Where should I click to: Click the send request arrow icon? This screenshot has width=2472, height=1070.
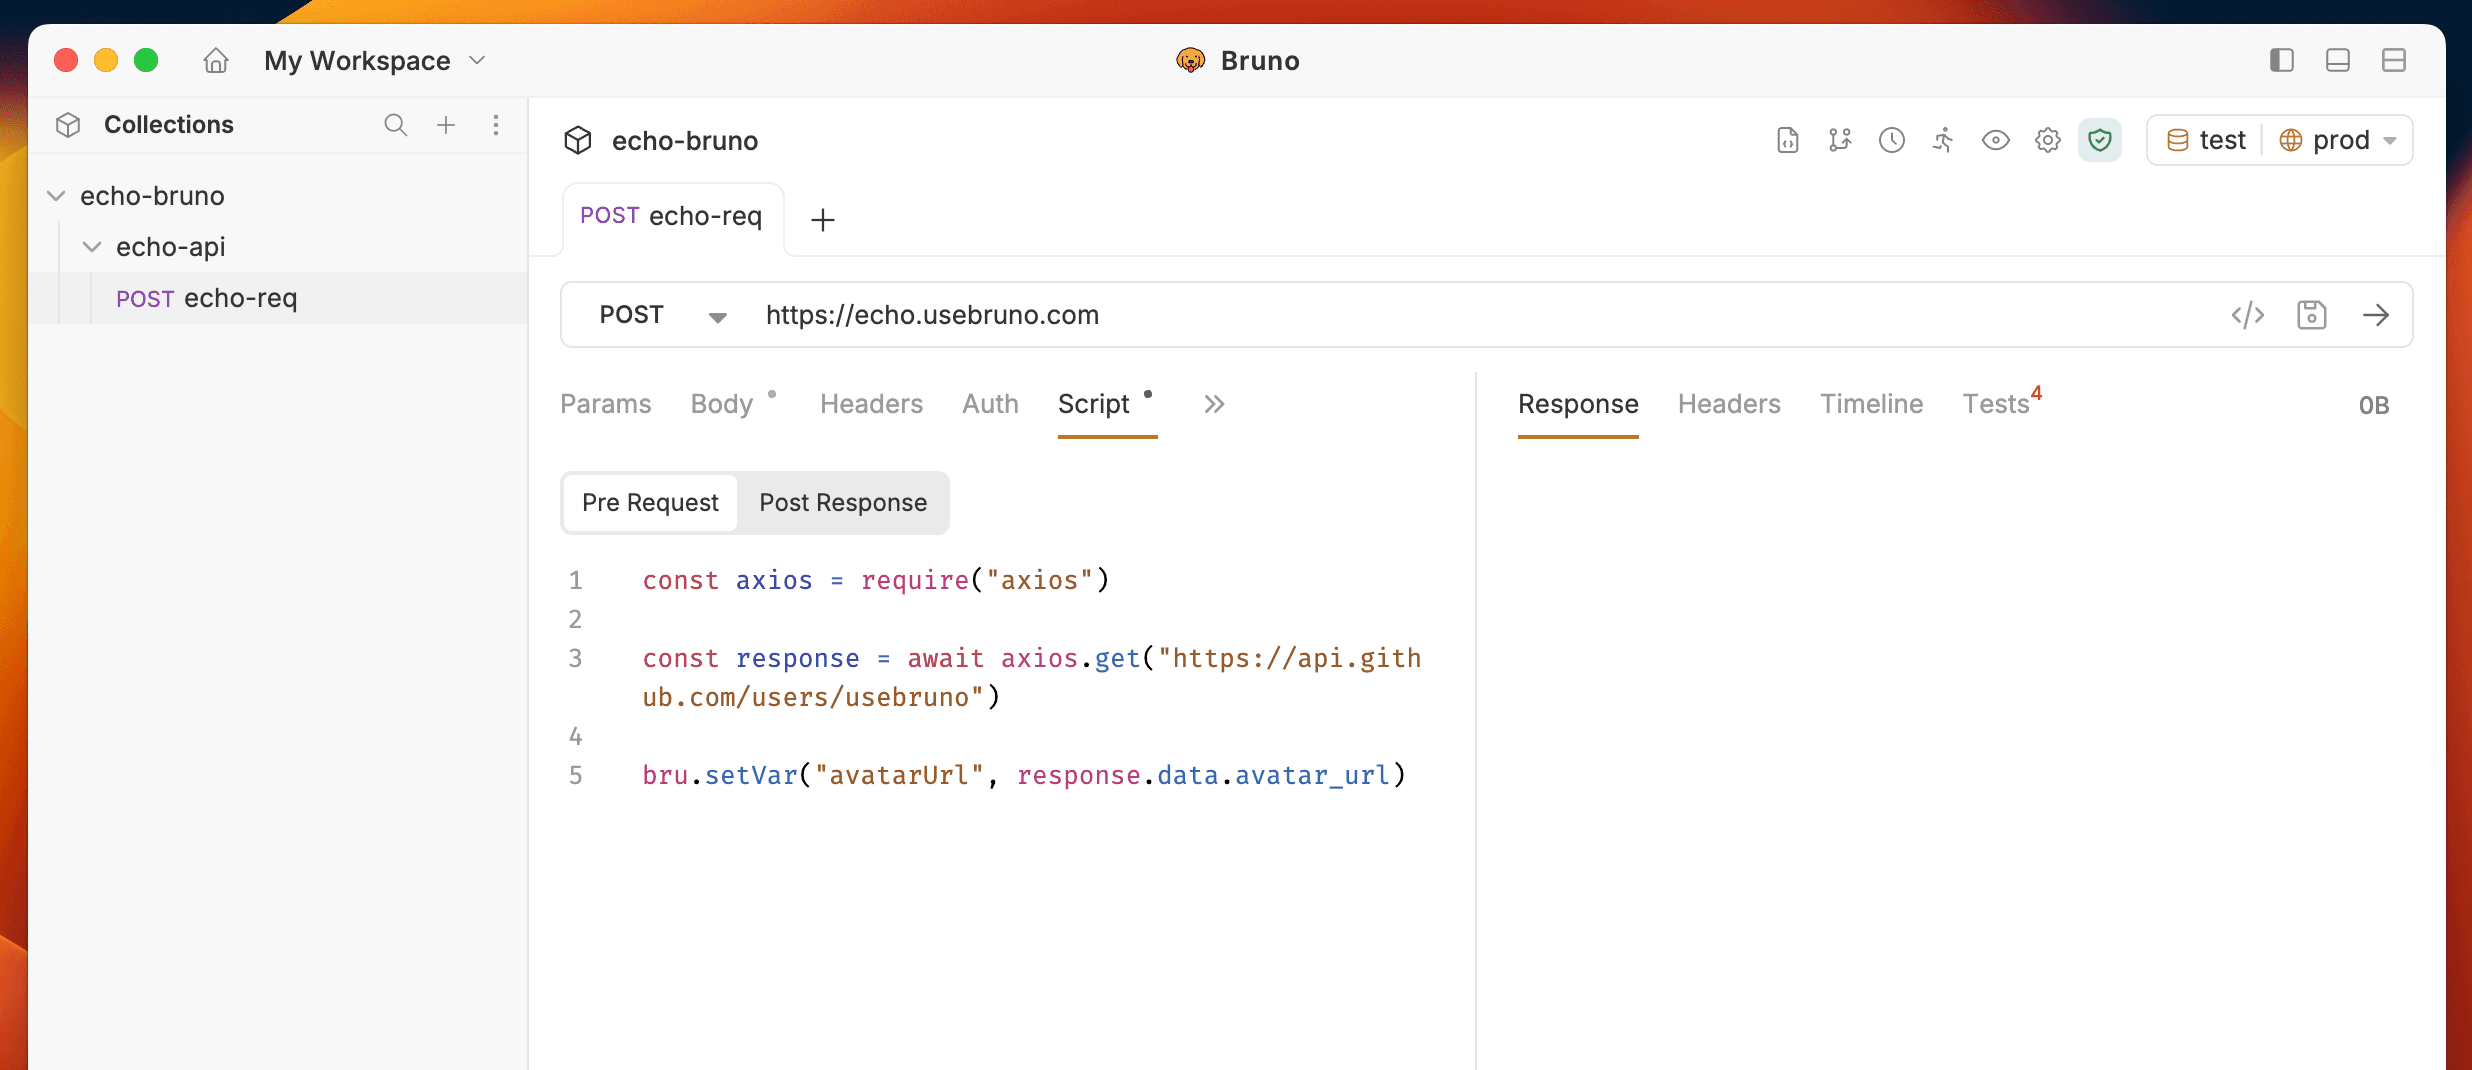[2376, 315]
